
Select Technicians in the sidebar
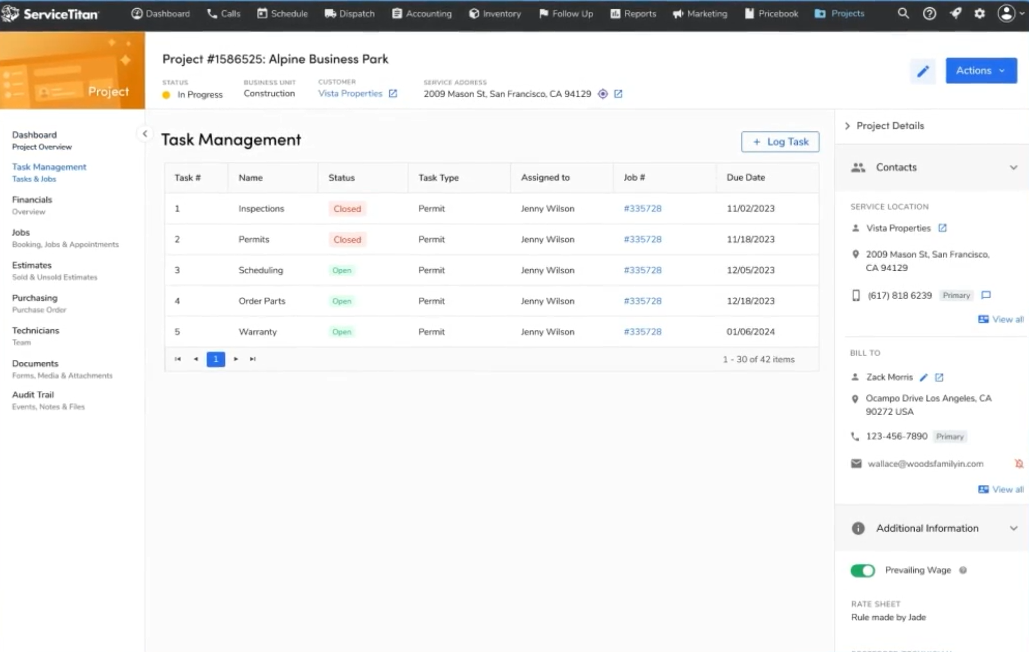pyautogui.click(x=35, y=336)
